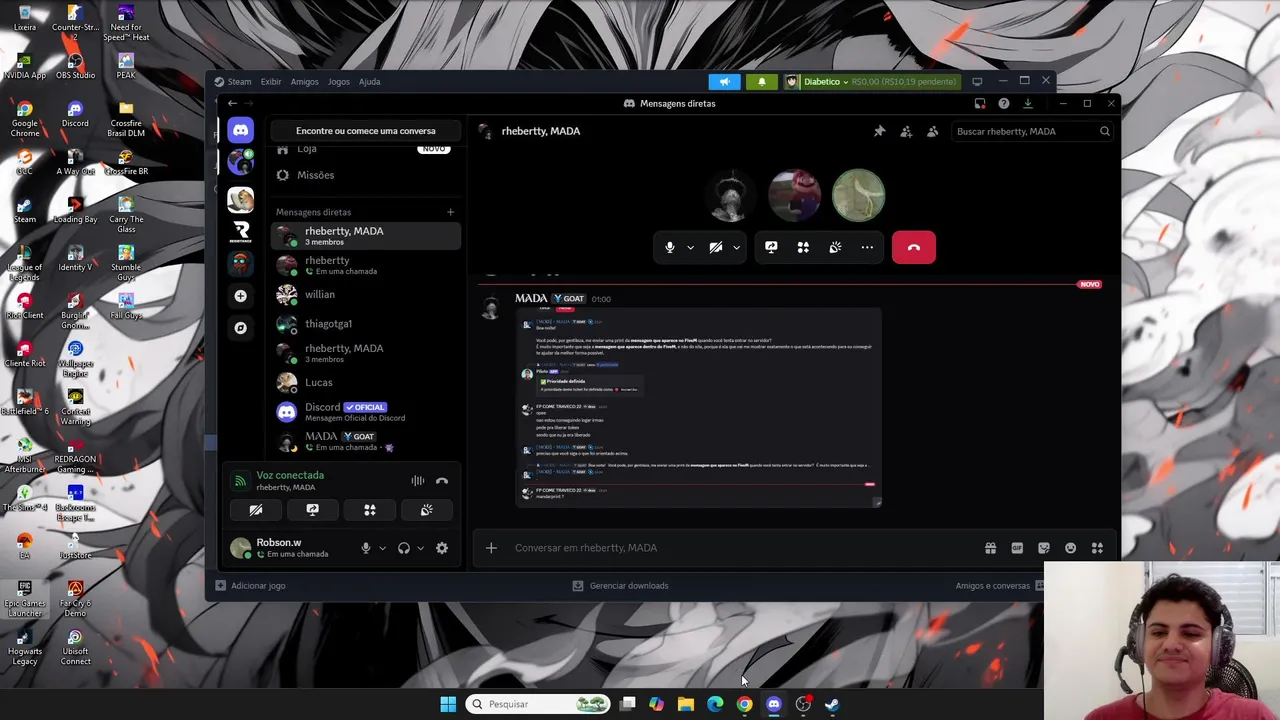Viewport: 1280px width, 720px height.
Task: Open Discord home direct messages icon
Action: pos(240,130)
